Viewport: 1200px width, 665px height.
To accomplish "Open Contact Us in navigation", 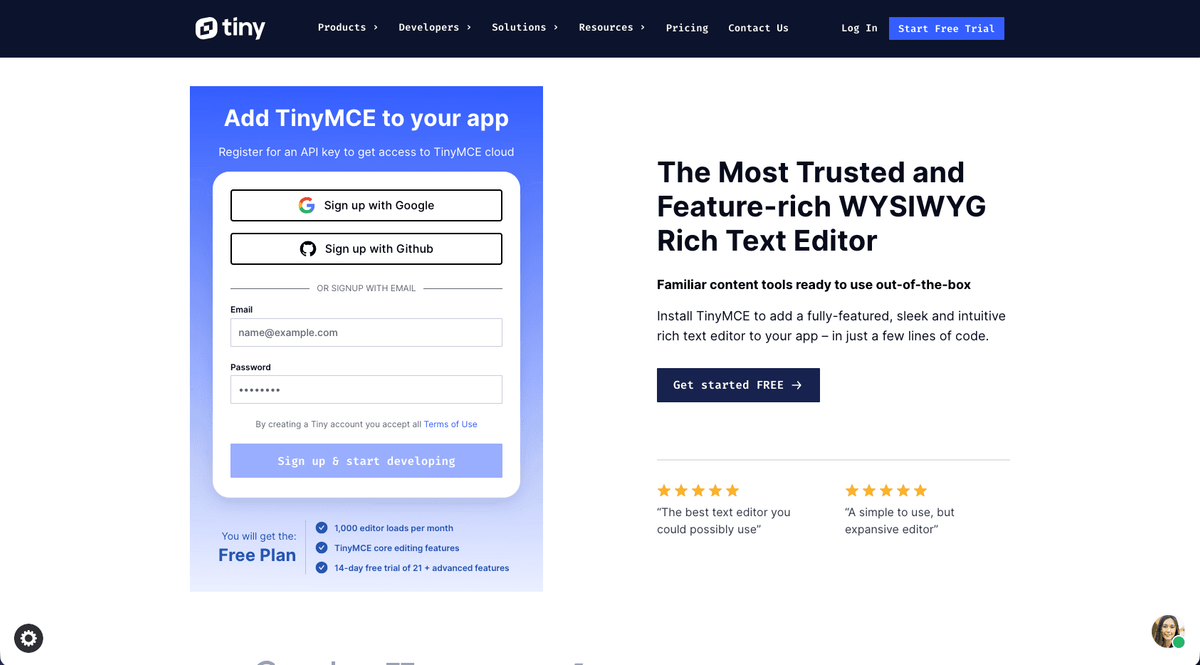I will [x=758, y=28].
